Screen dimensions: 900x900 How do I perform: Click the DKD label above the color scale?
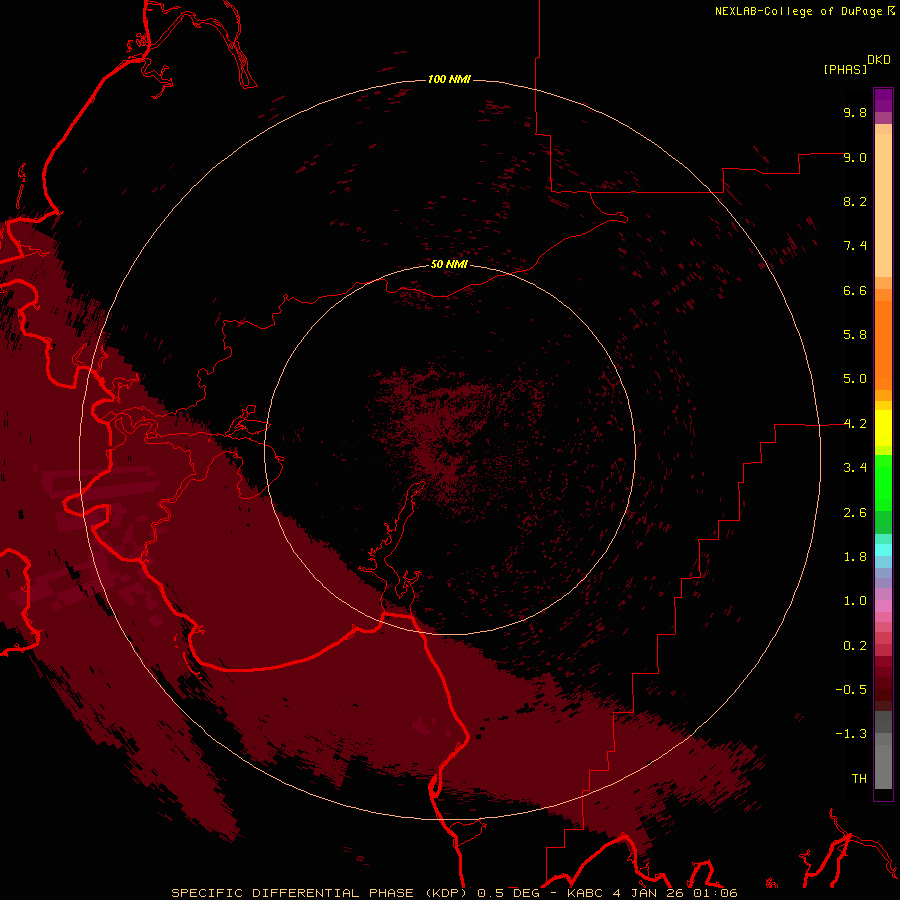tap(879, 60)
